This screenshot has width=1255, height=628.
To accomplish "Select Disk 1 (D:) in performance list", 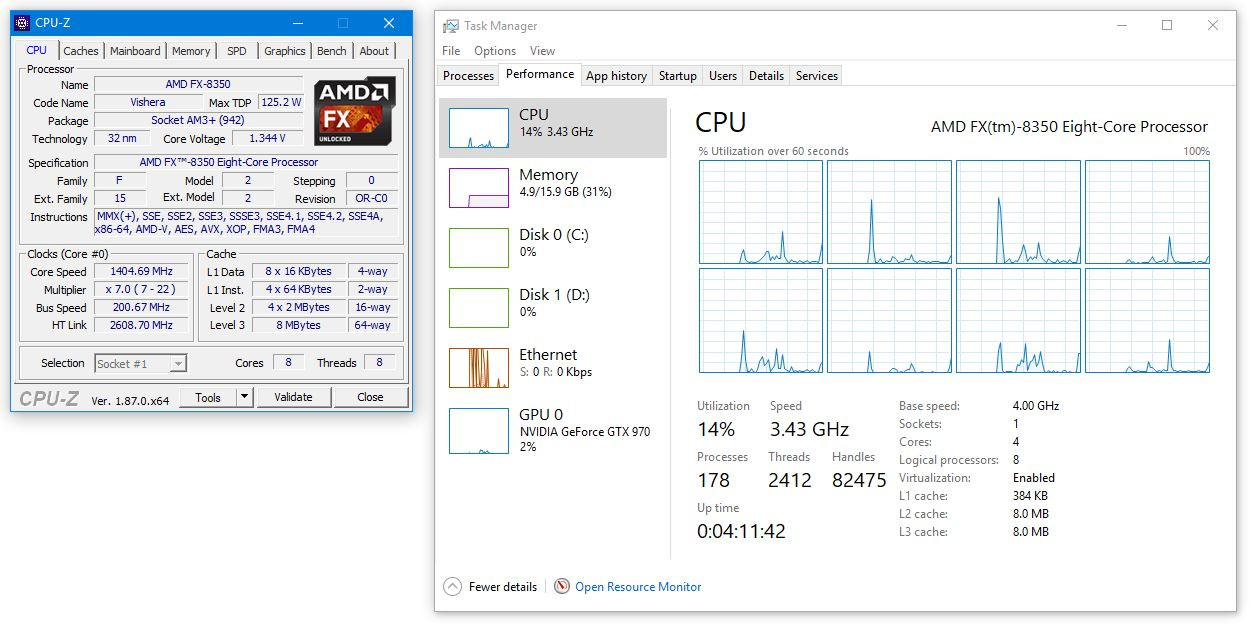I will pos(553,308).
